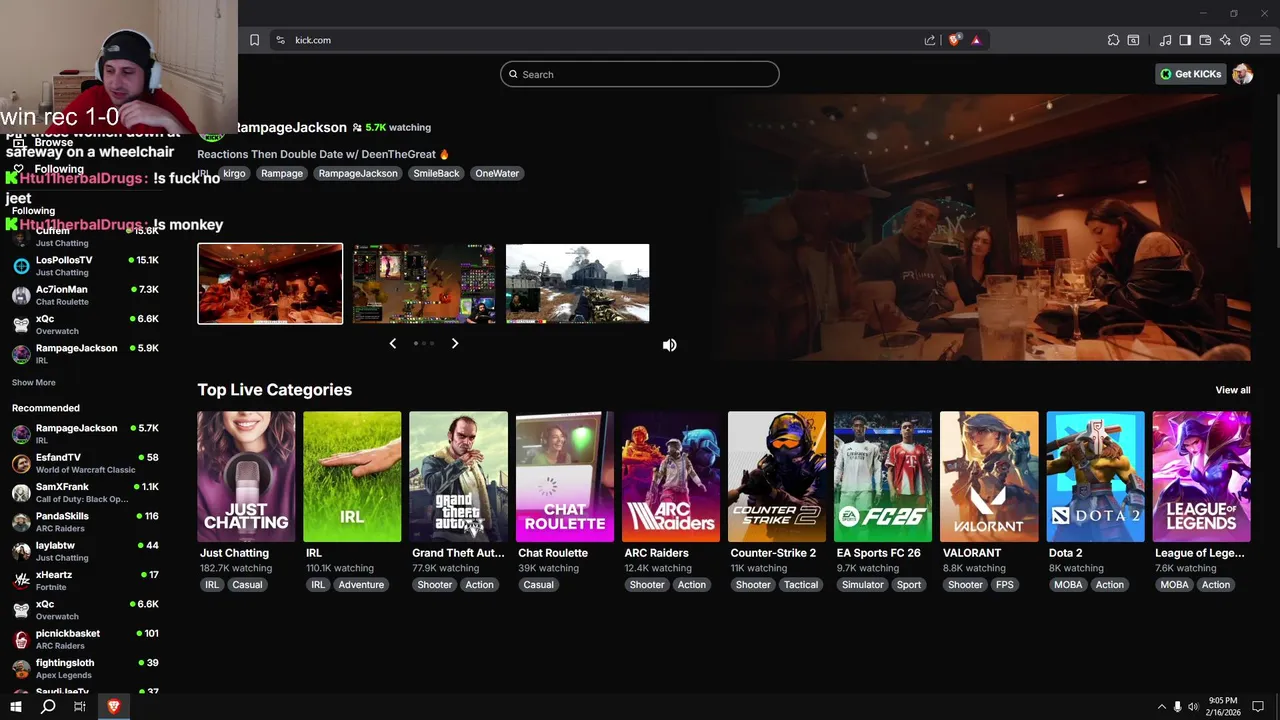The image size is (1280, 720).
Task: Open the Windows Start menu
Action: point(16,706)
